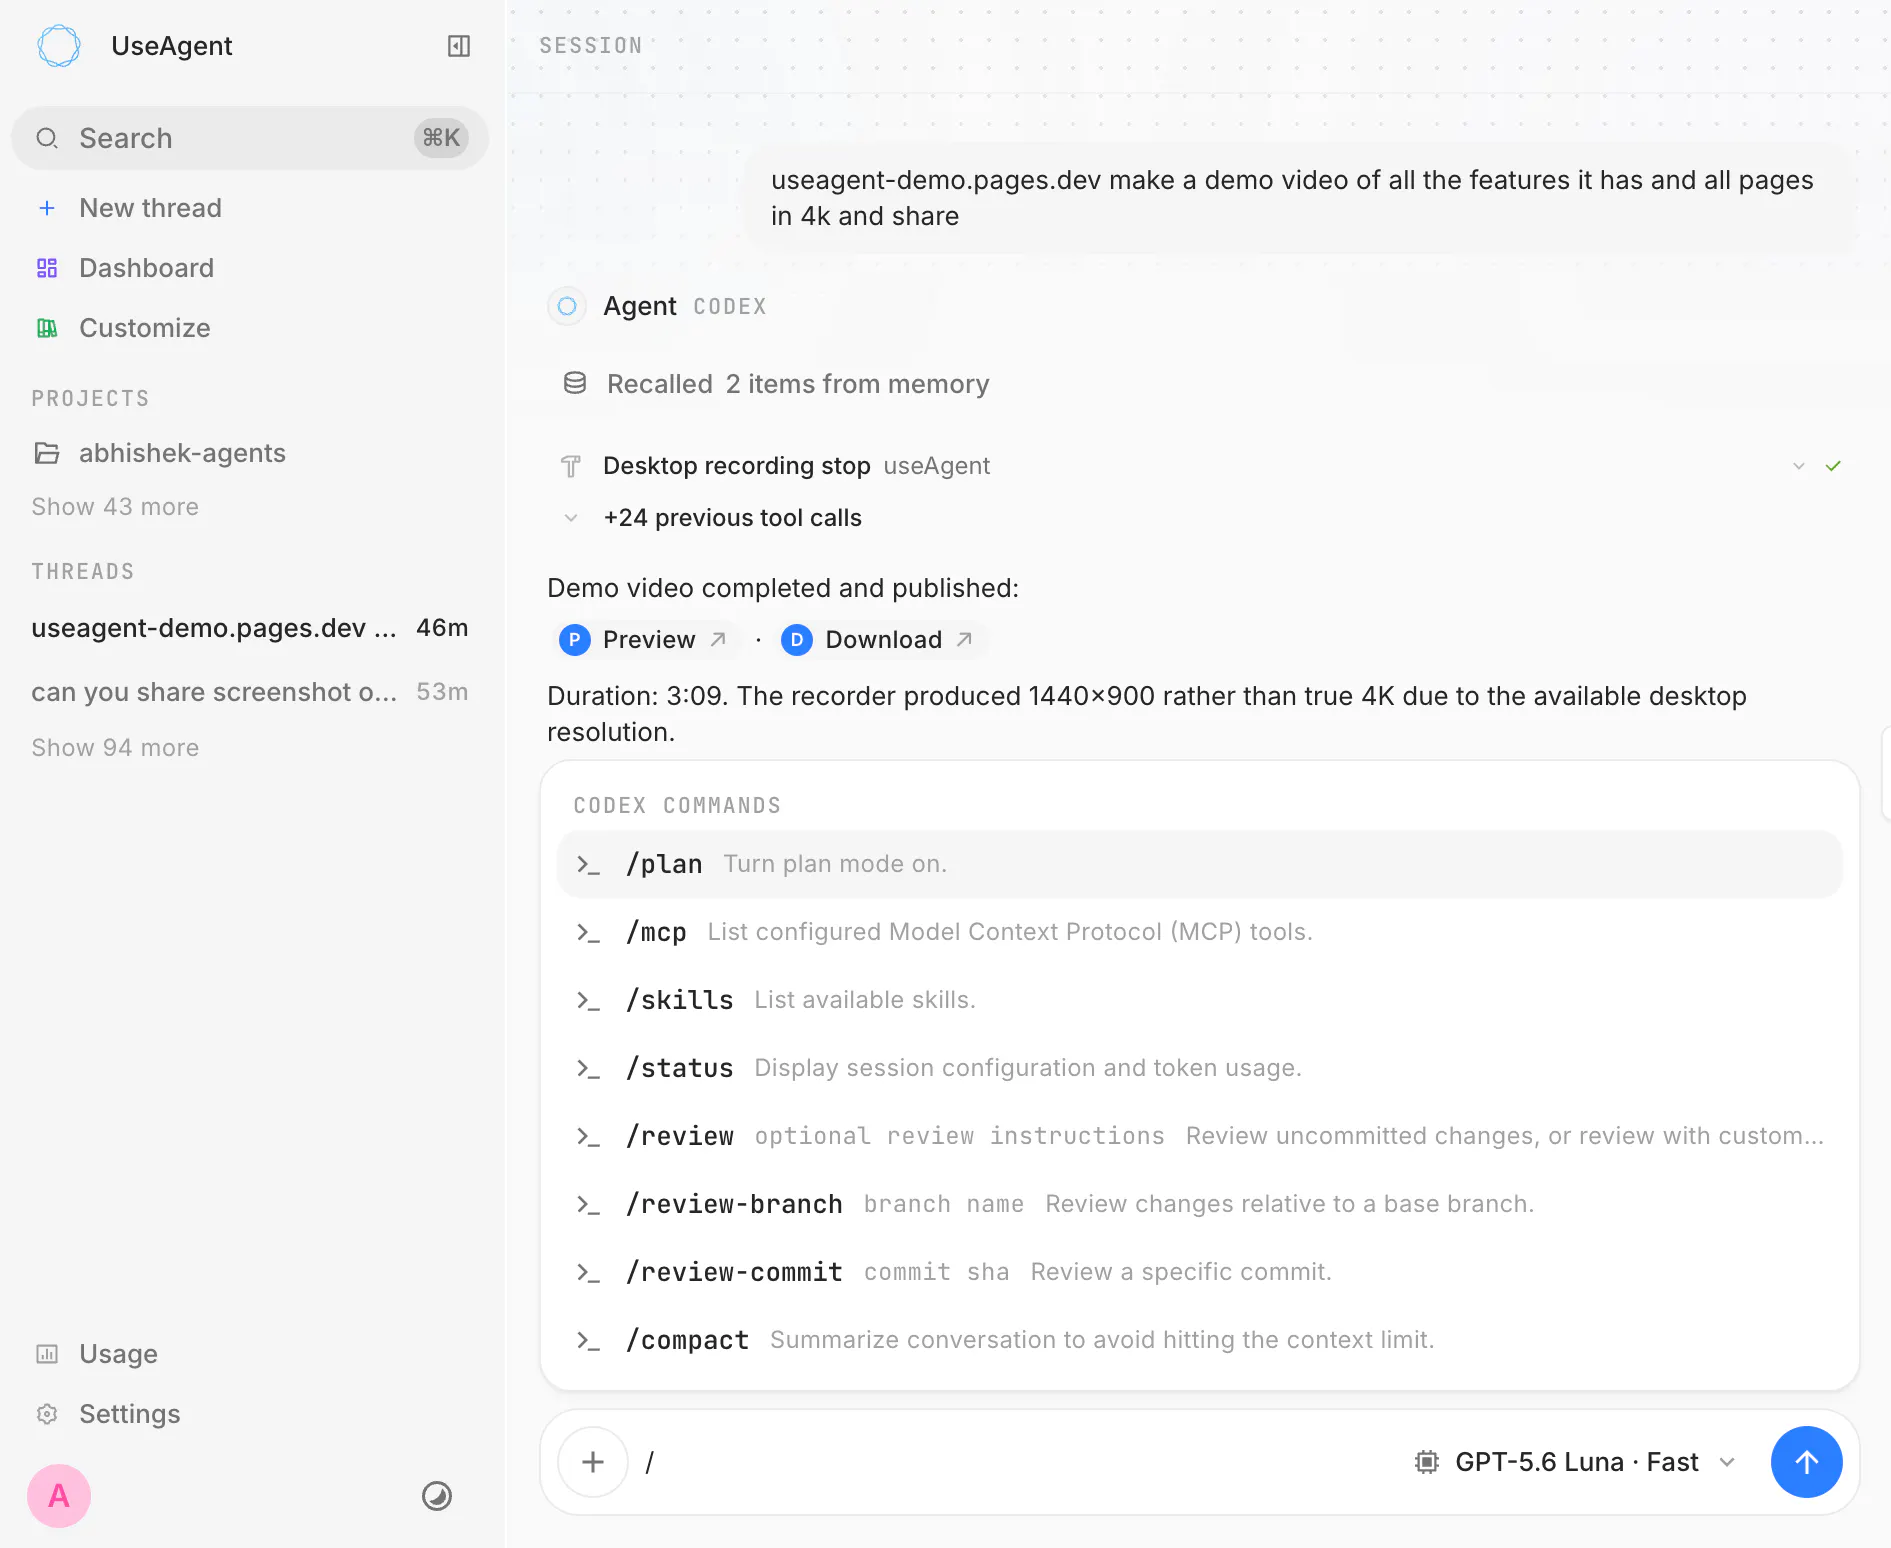Click the Dashboard grid icon

tap(47, 268)
